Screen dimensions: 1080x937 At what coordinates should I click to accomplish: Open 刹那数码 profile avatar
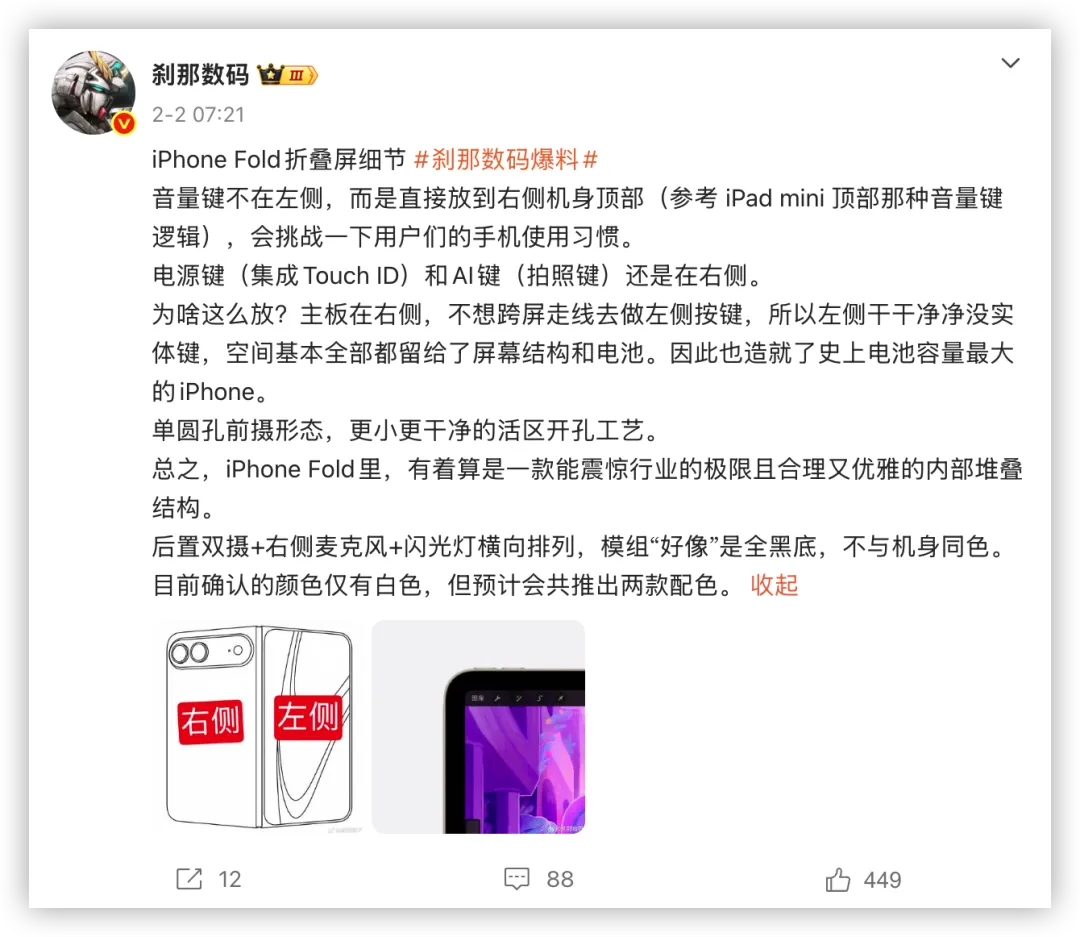(x=94, y=92)
